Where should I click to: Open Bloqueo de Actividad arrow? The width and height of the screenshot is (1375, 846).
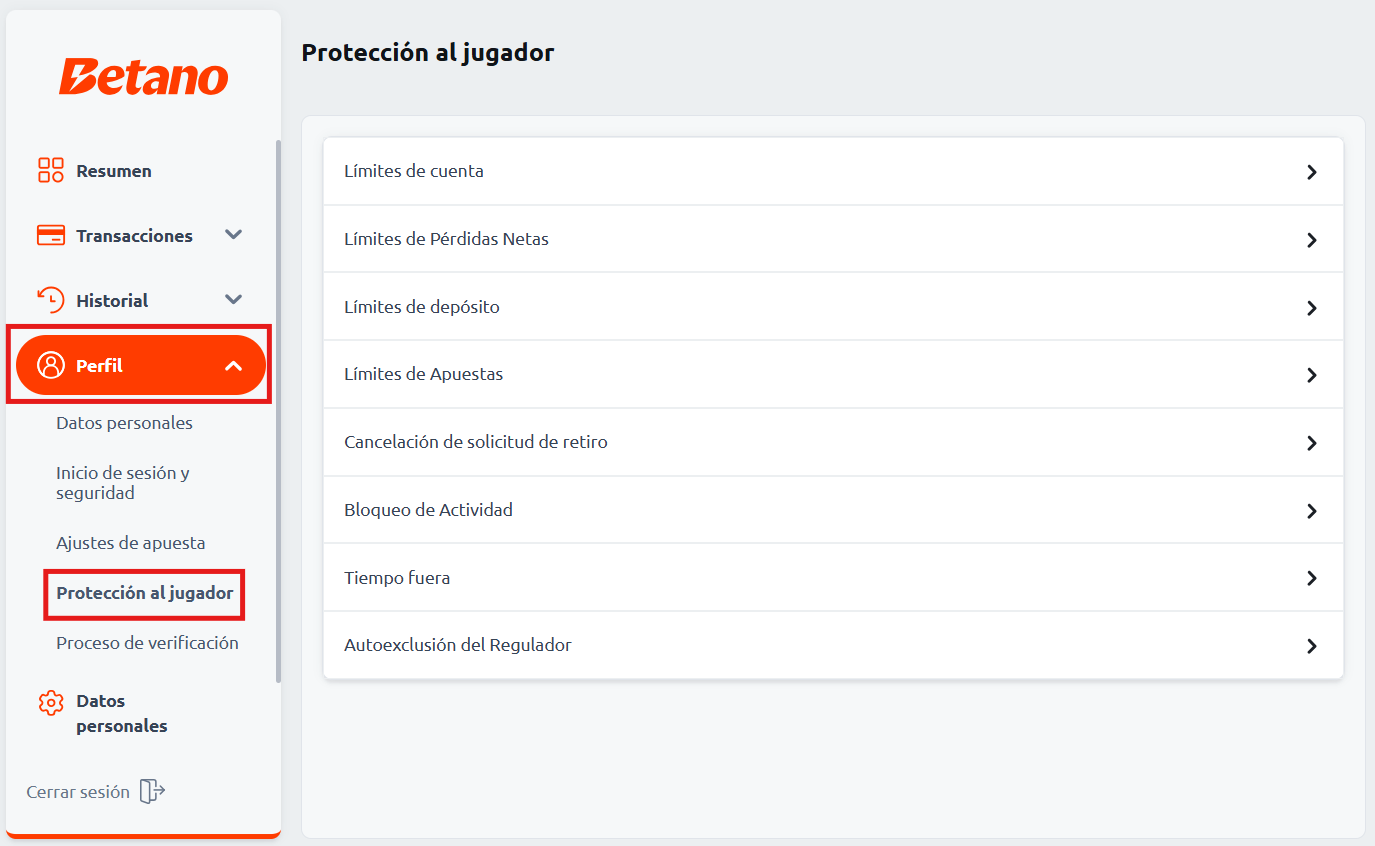(x=1312, y=511)
